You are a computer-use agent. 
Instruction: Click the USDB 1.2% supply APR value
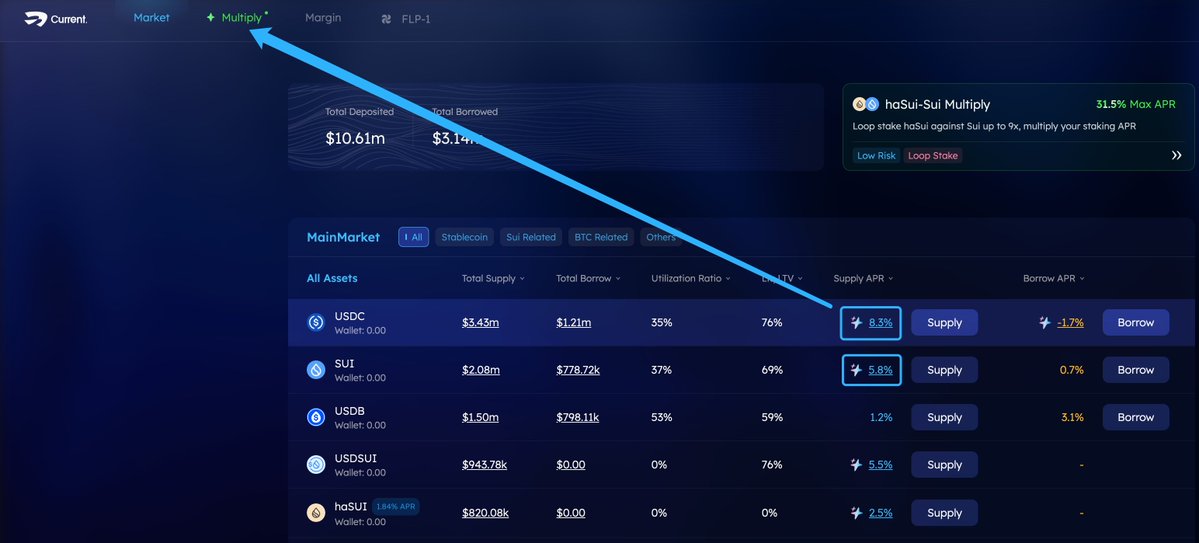881,418
